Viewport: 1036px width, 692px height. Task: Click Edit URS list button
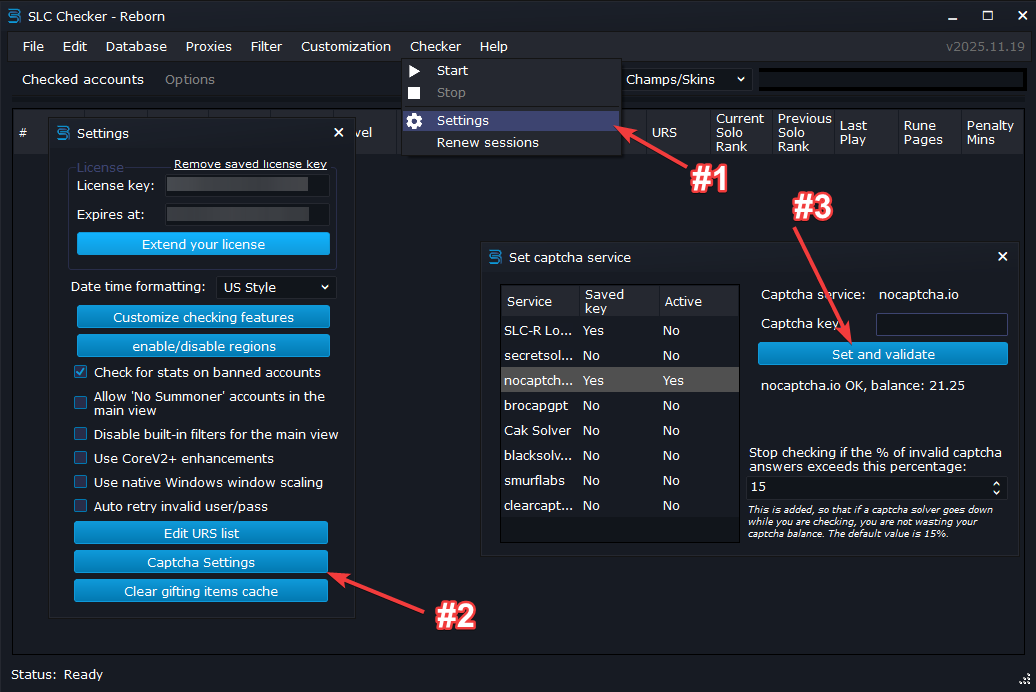coord(201,533)
